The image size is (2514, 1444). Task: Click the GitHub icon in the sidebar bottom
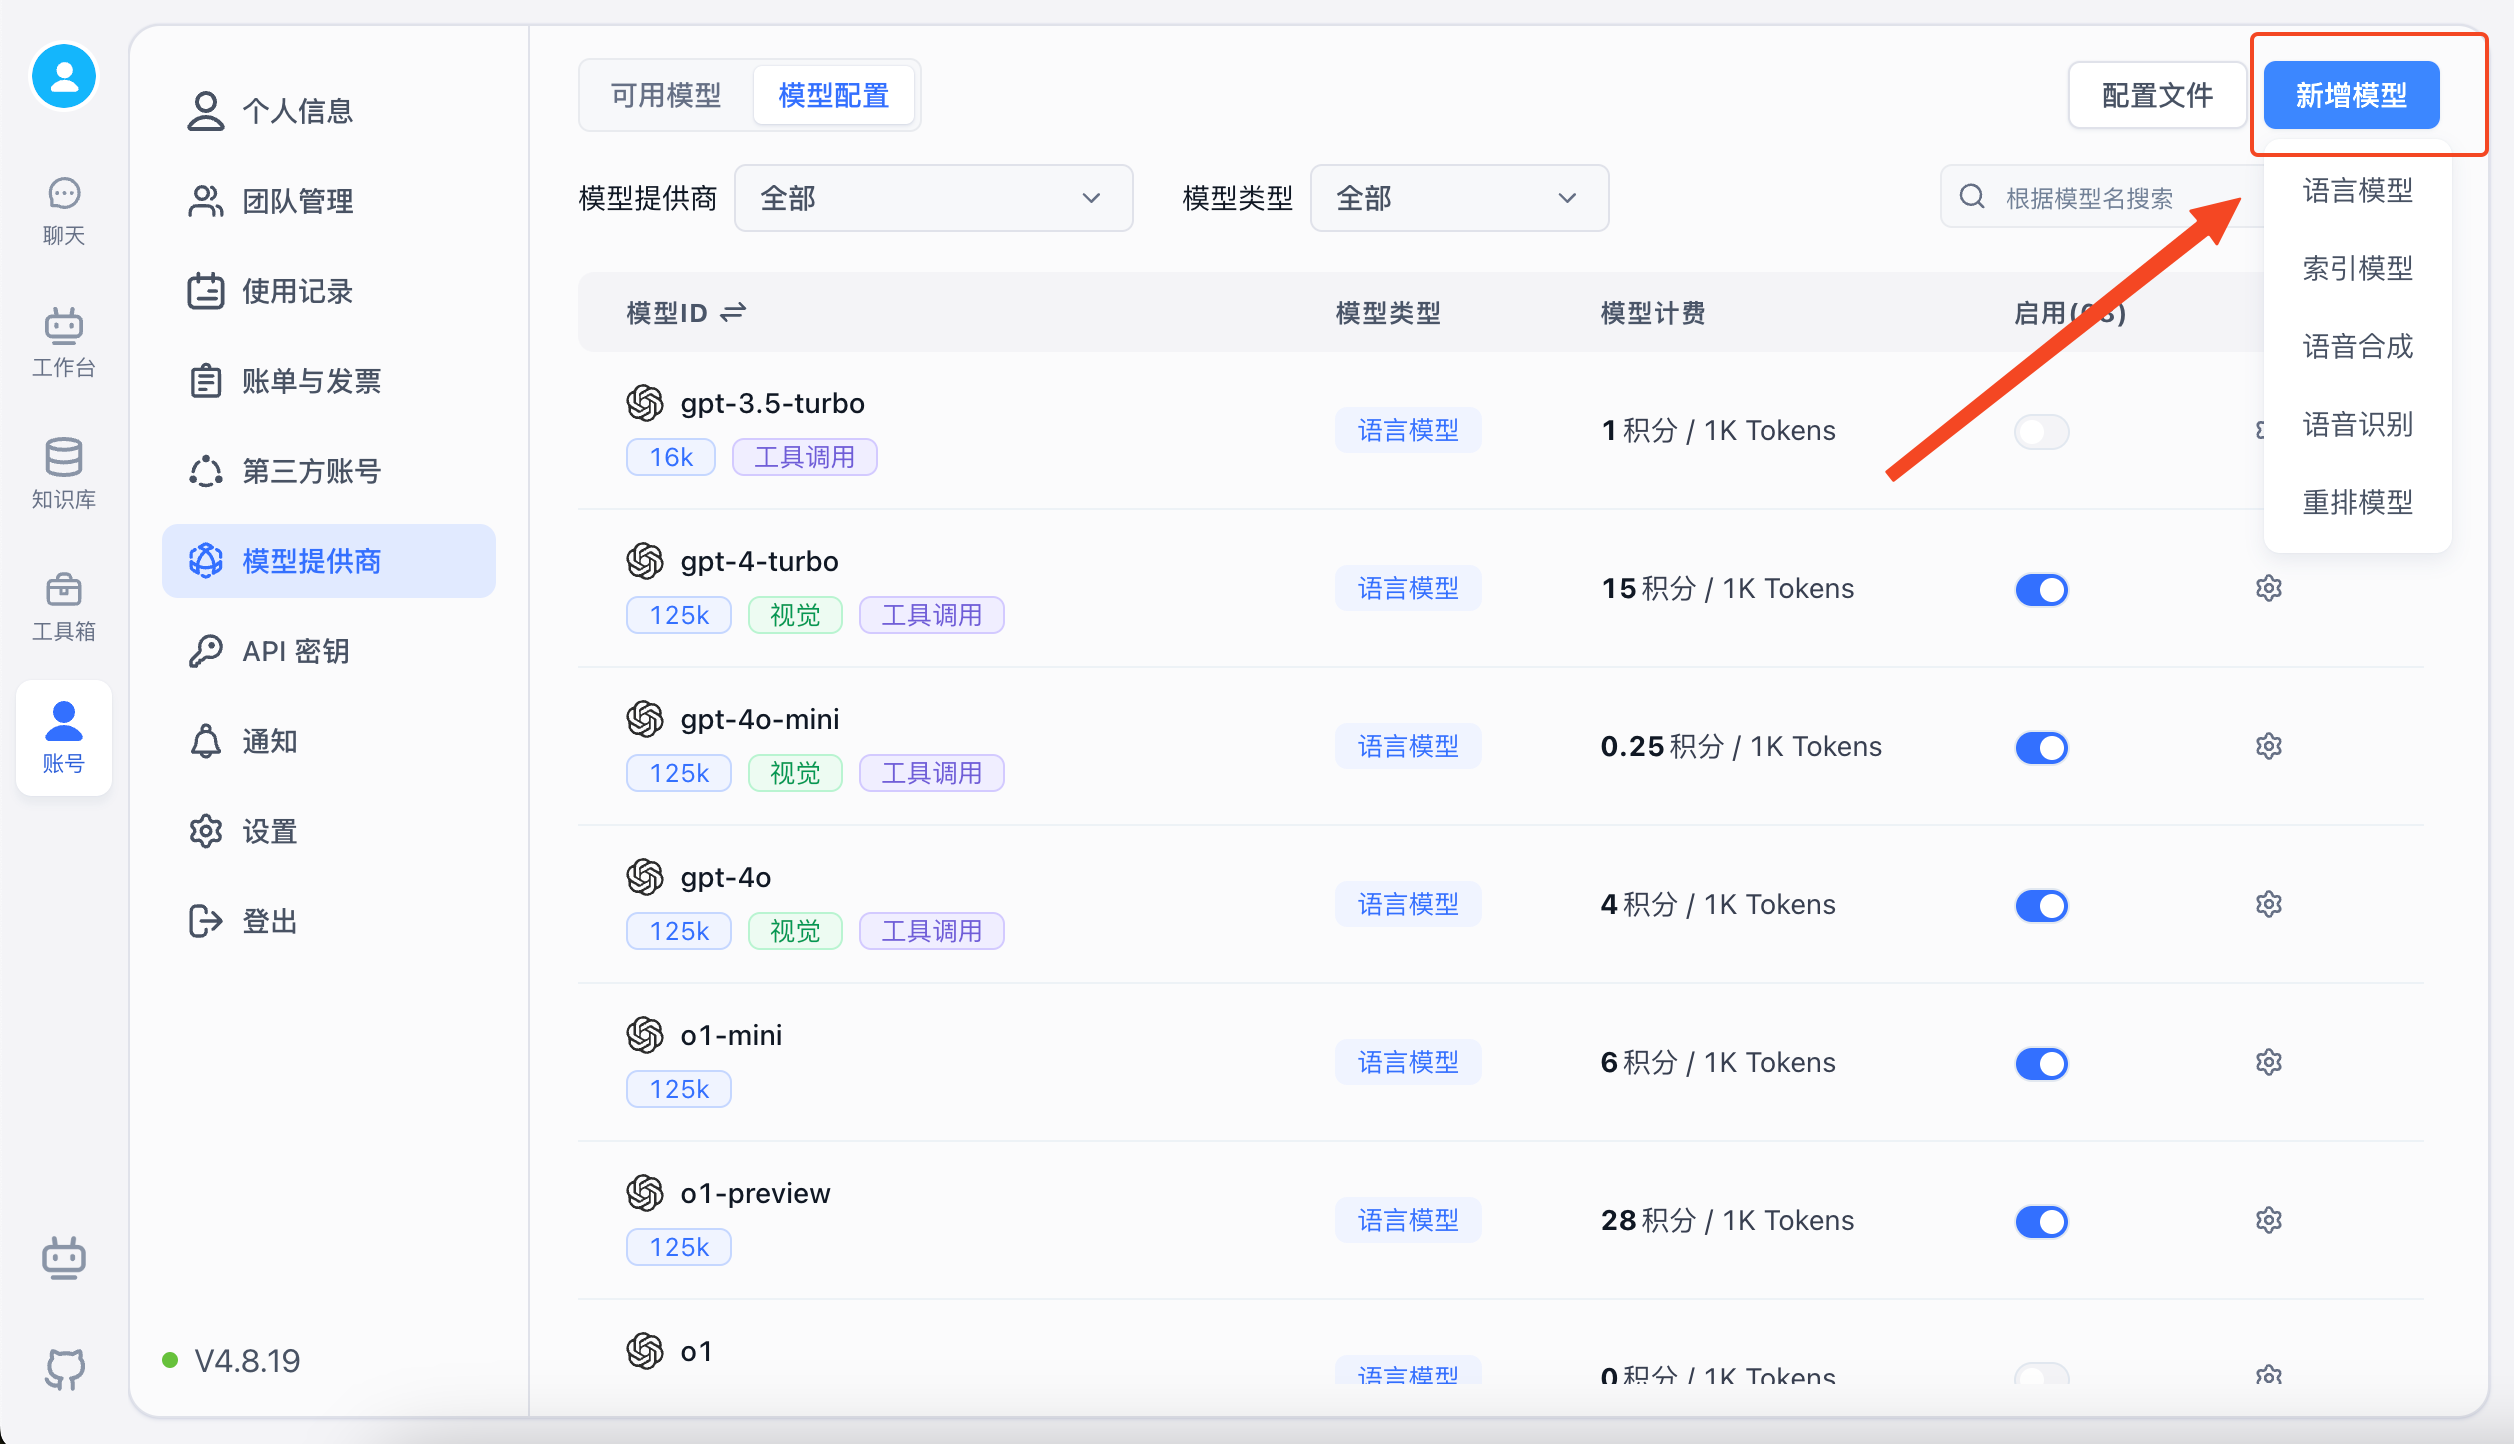63,1368
